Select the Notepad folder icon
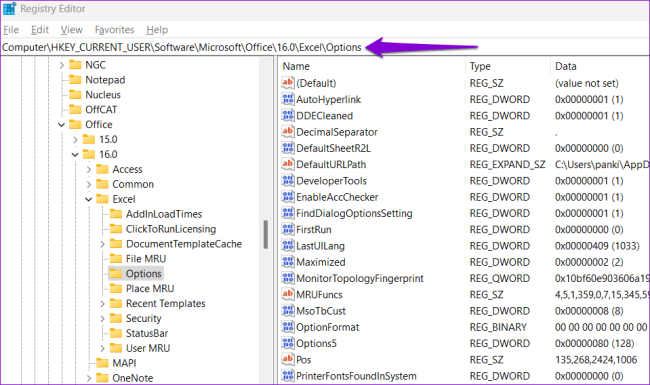The width and height of the screenshot is (650, 385). point(75,80)
